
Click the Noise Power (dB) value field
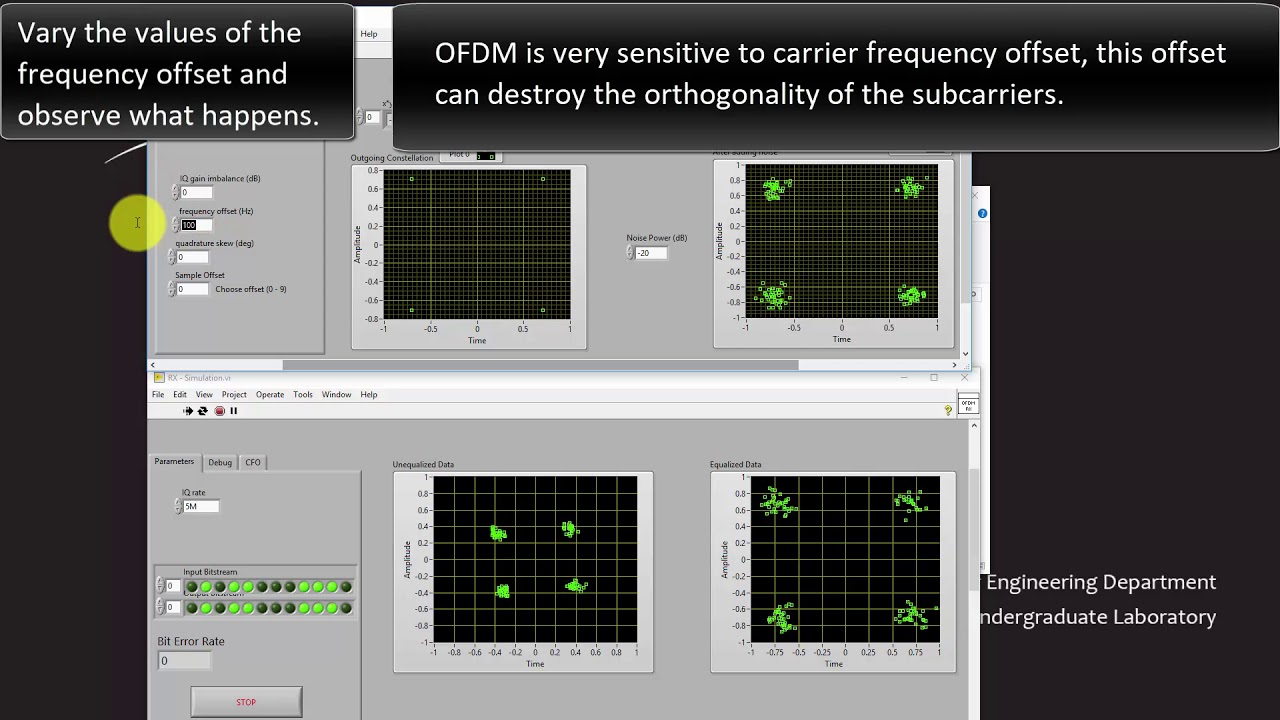[650, 253]
